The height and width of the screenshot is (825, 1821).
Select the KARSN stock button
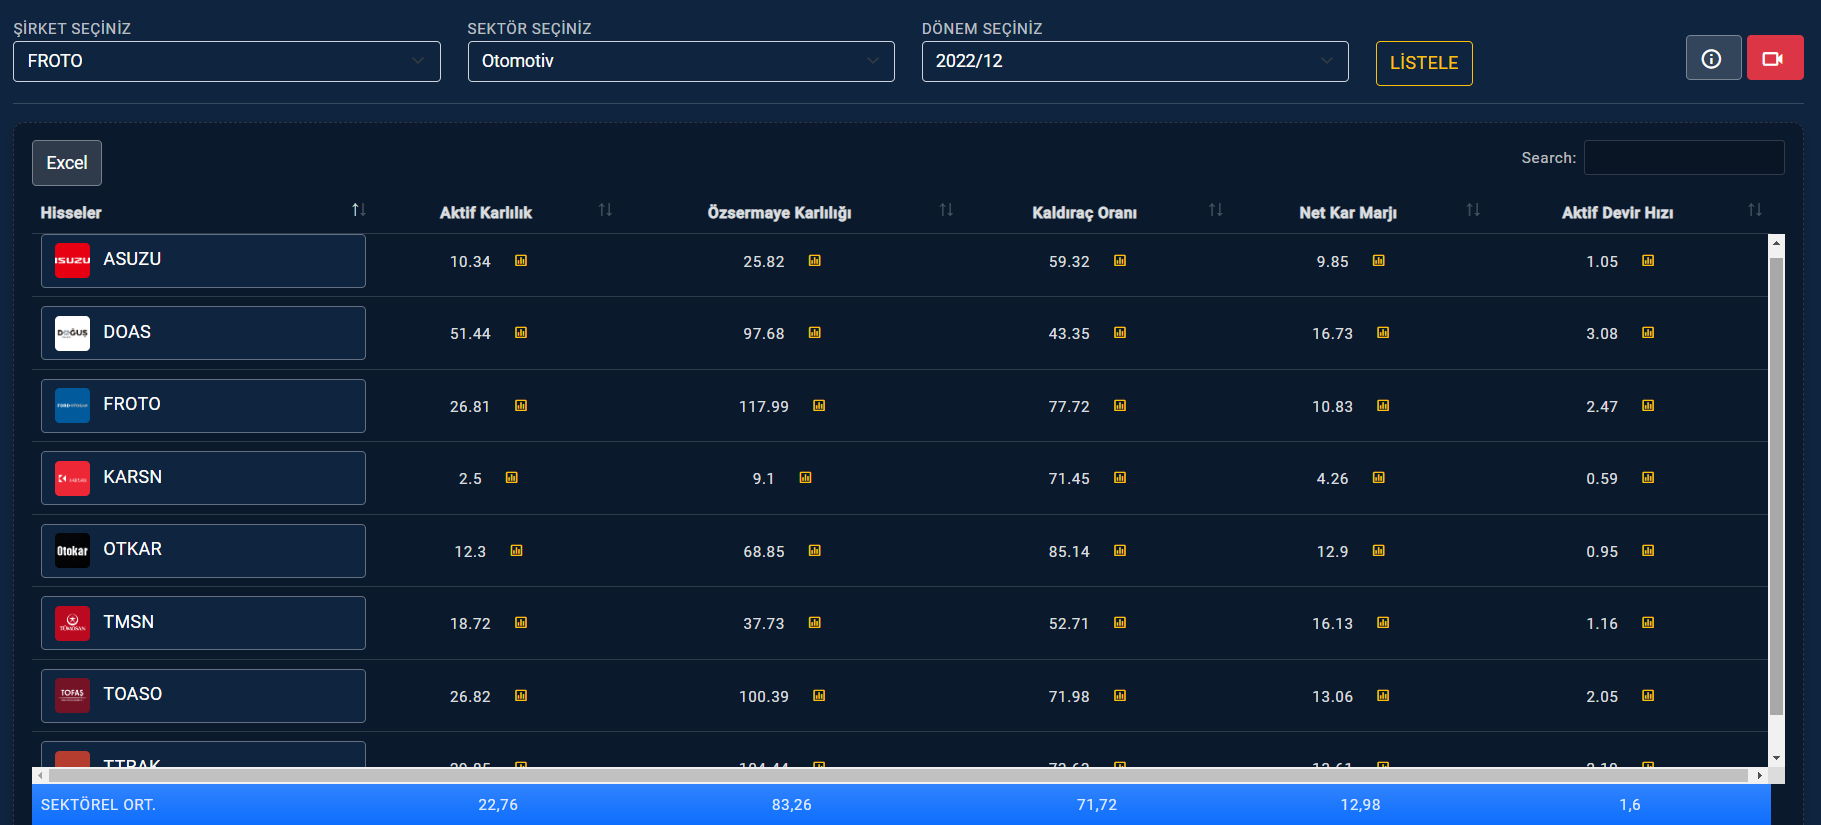pyautogui.click(x=203, y=478)
